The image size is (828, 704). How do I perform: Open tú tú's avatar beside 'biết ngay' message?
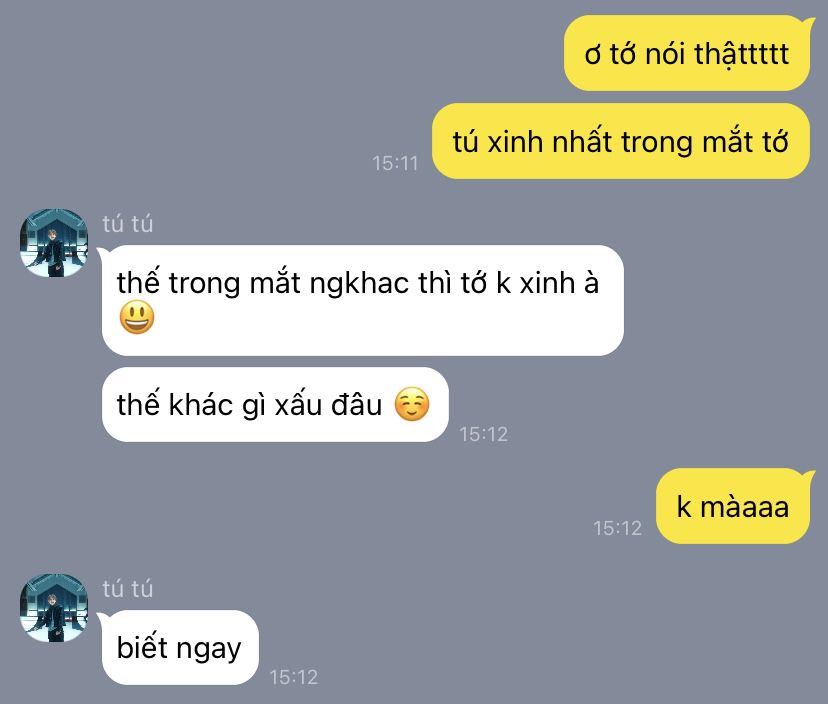pyautogui.click(x=54, y=608)
